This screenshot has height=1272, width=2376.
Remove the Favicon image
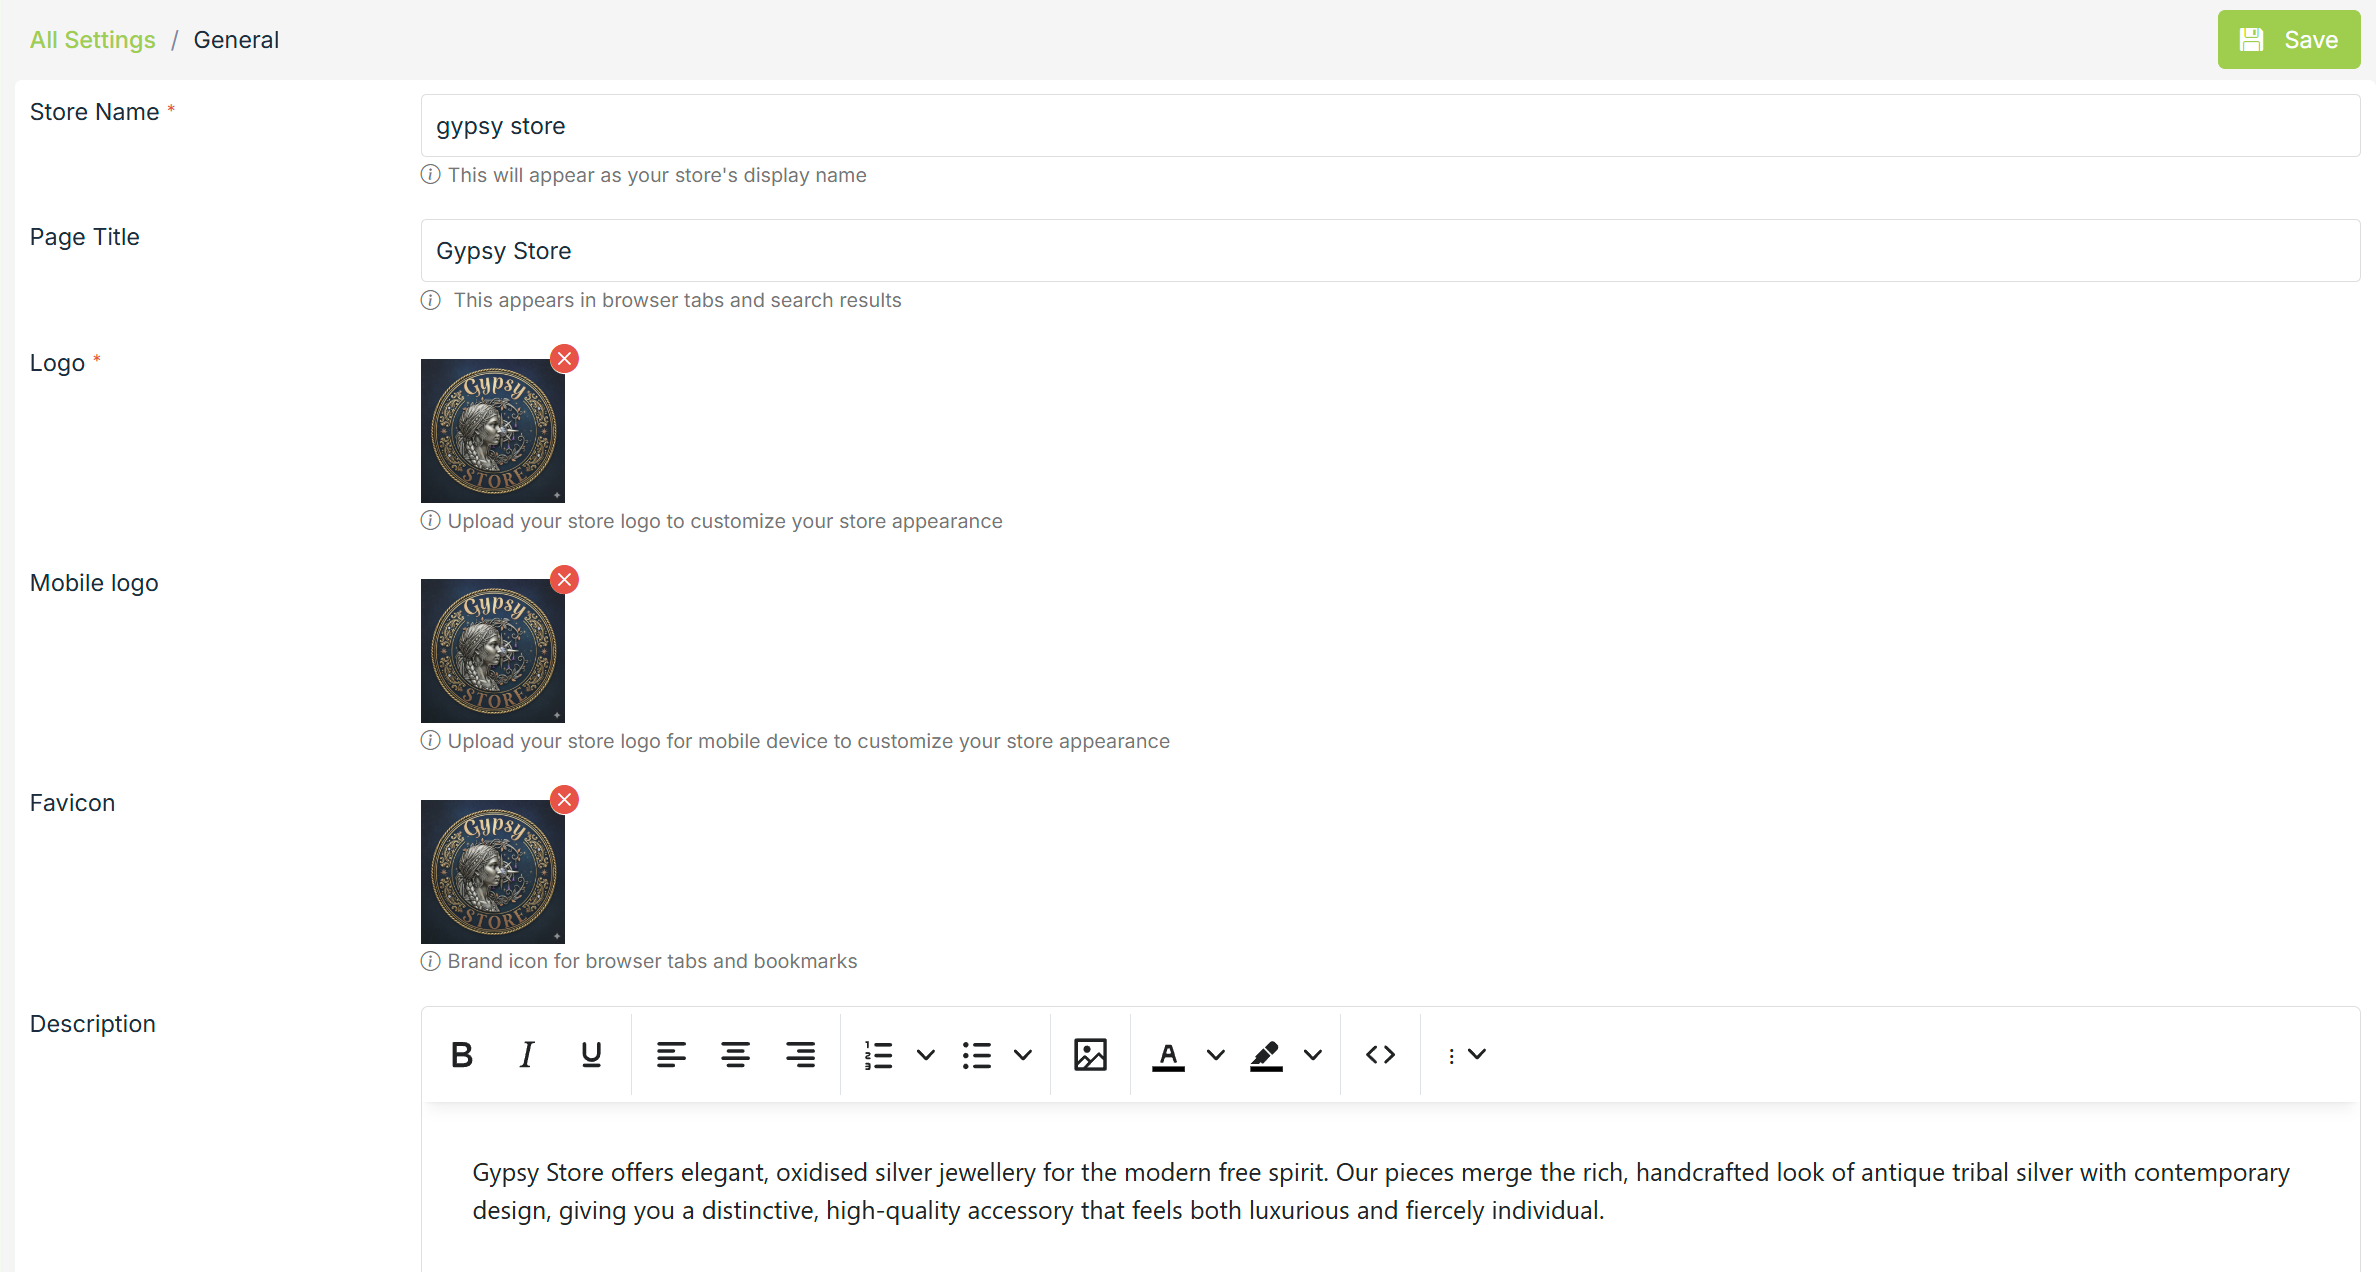[565, 800]
